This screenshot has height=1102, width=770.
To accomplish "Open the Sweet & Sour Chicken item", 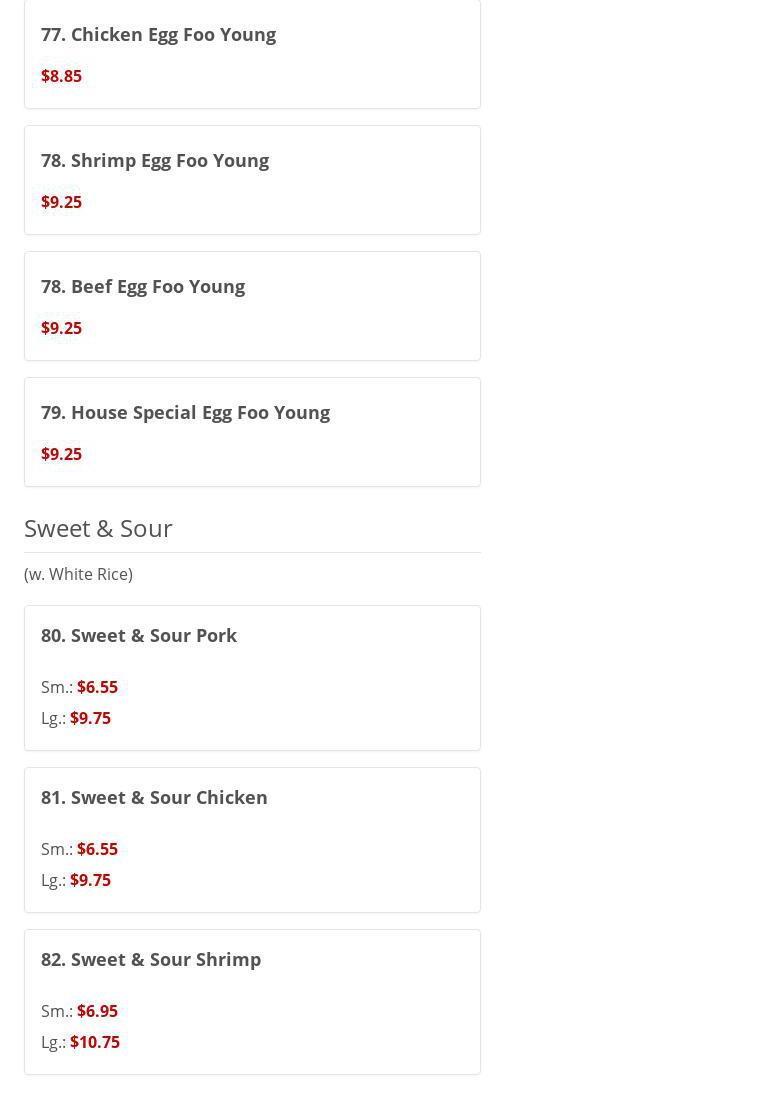I will [154, 797].
